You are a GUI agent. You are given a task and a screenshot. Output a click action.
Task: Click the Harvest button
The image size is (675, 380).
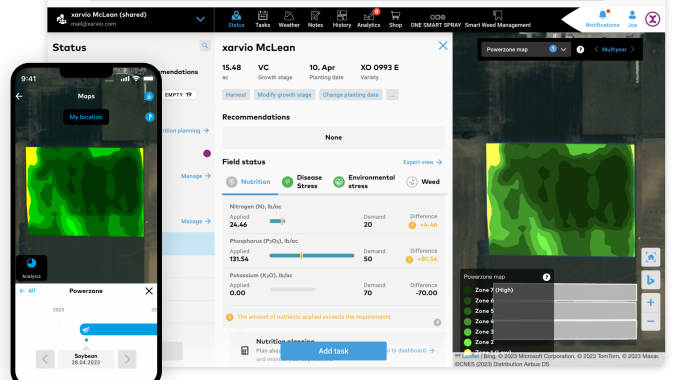(x=236, y=95)
